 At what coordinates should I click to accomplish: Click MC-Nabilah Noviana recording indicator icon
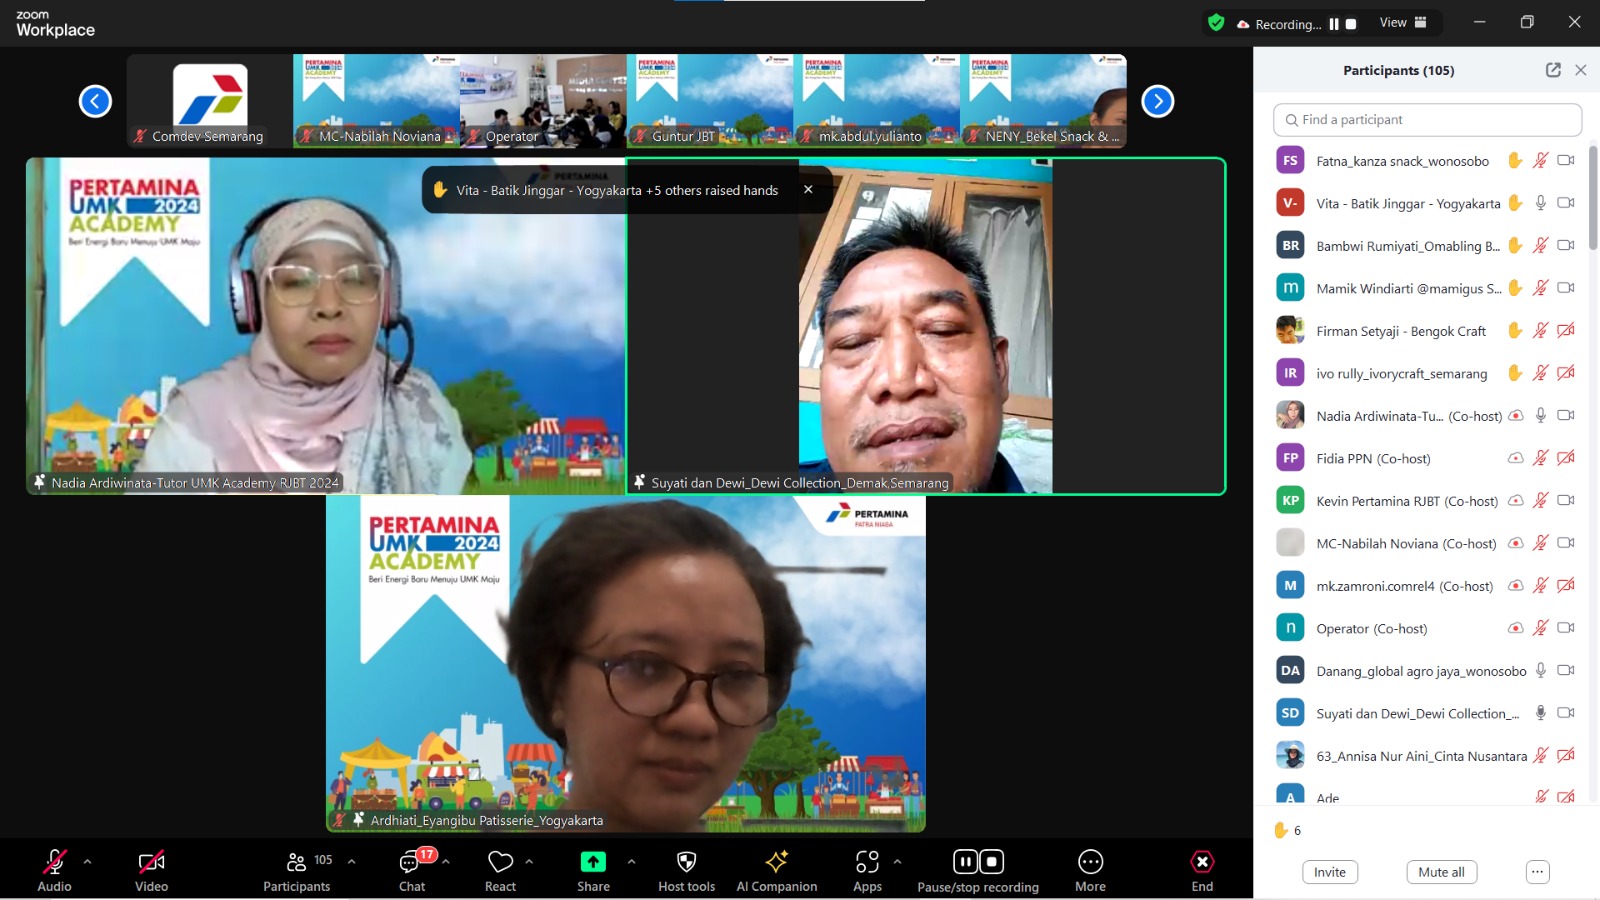(x=1516, y=543)
